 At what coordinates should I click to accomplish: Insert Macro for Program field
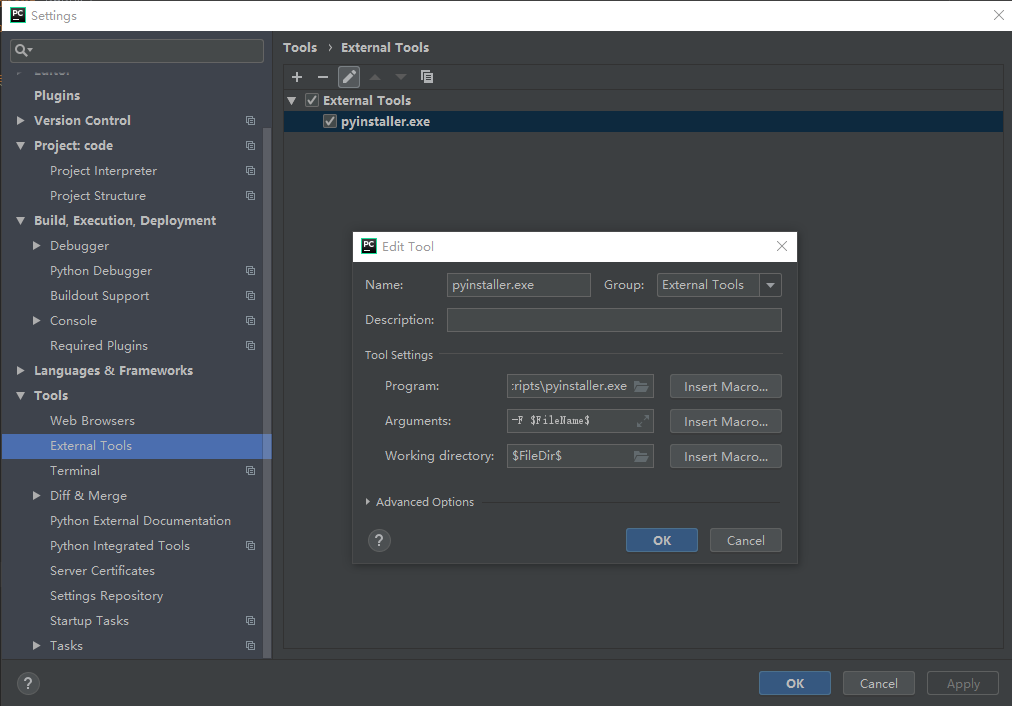click(725, 387)
